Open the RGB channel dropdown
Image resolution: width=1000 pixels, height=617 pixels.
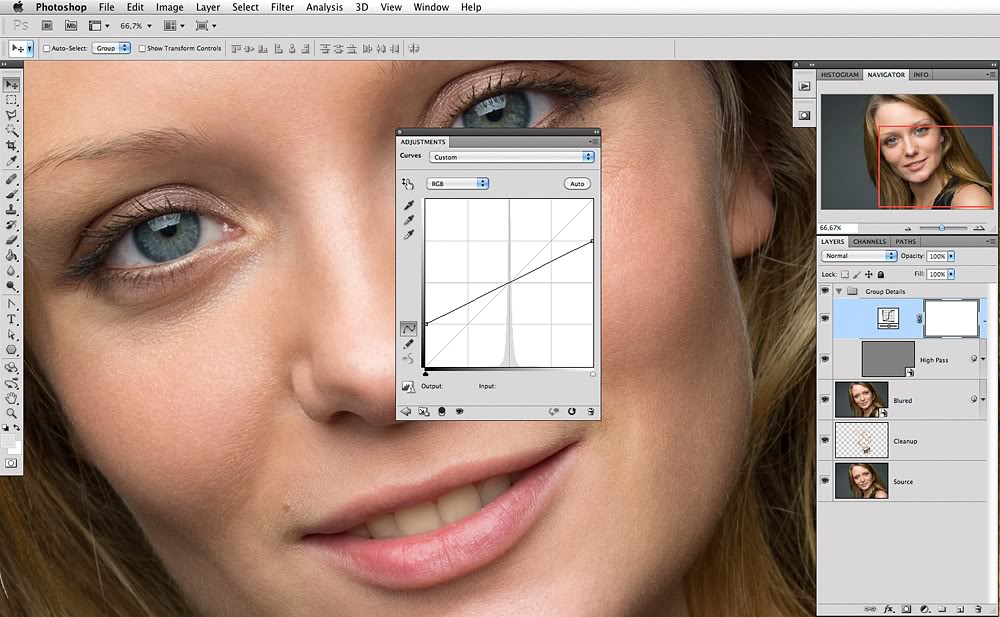click(457, 184)
